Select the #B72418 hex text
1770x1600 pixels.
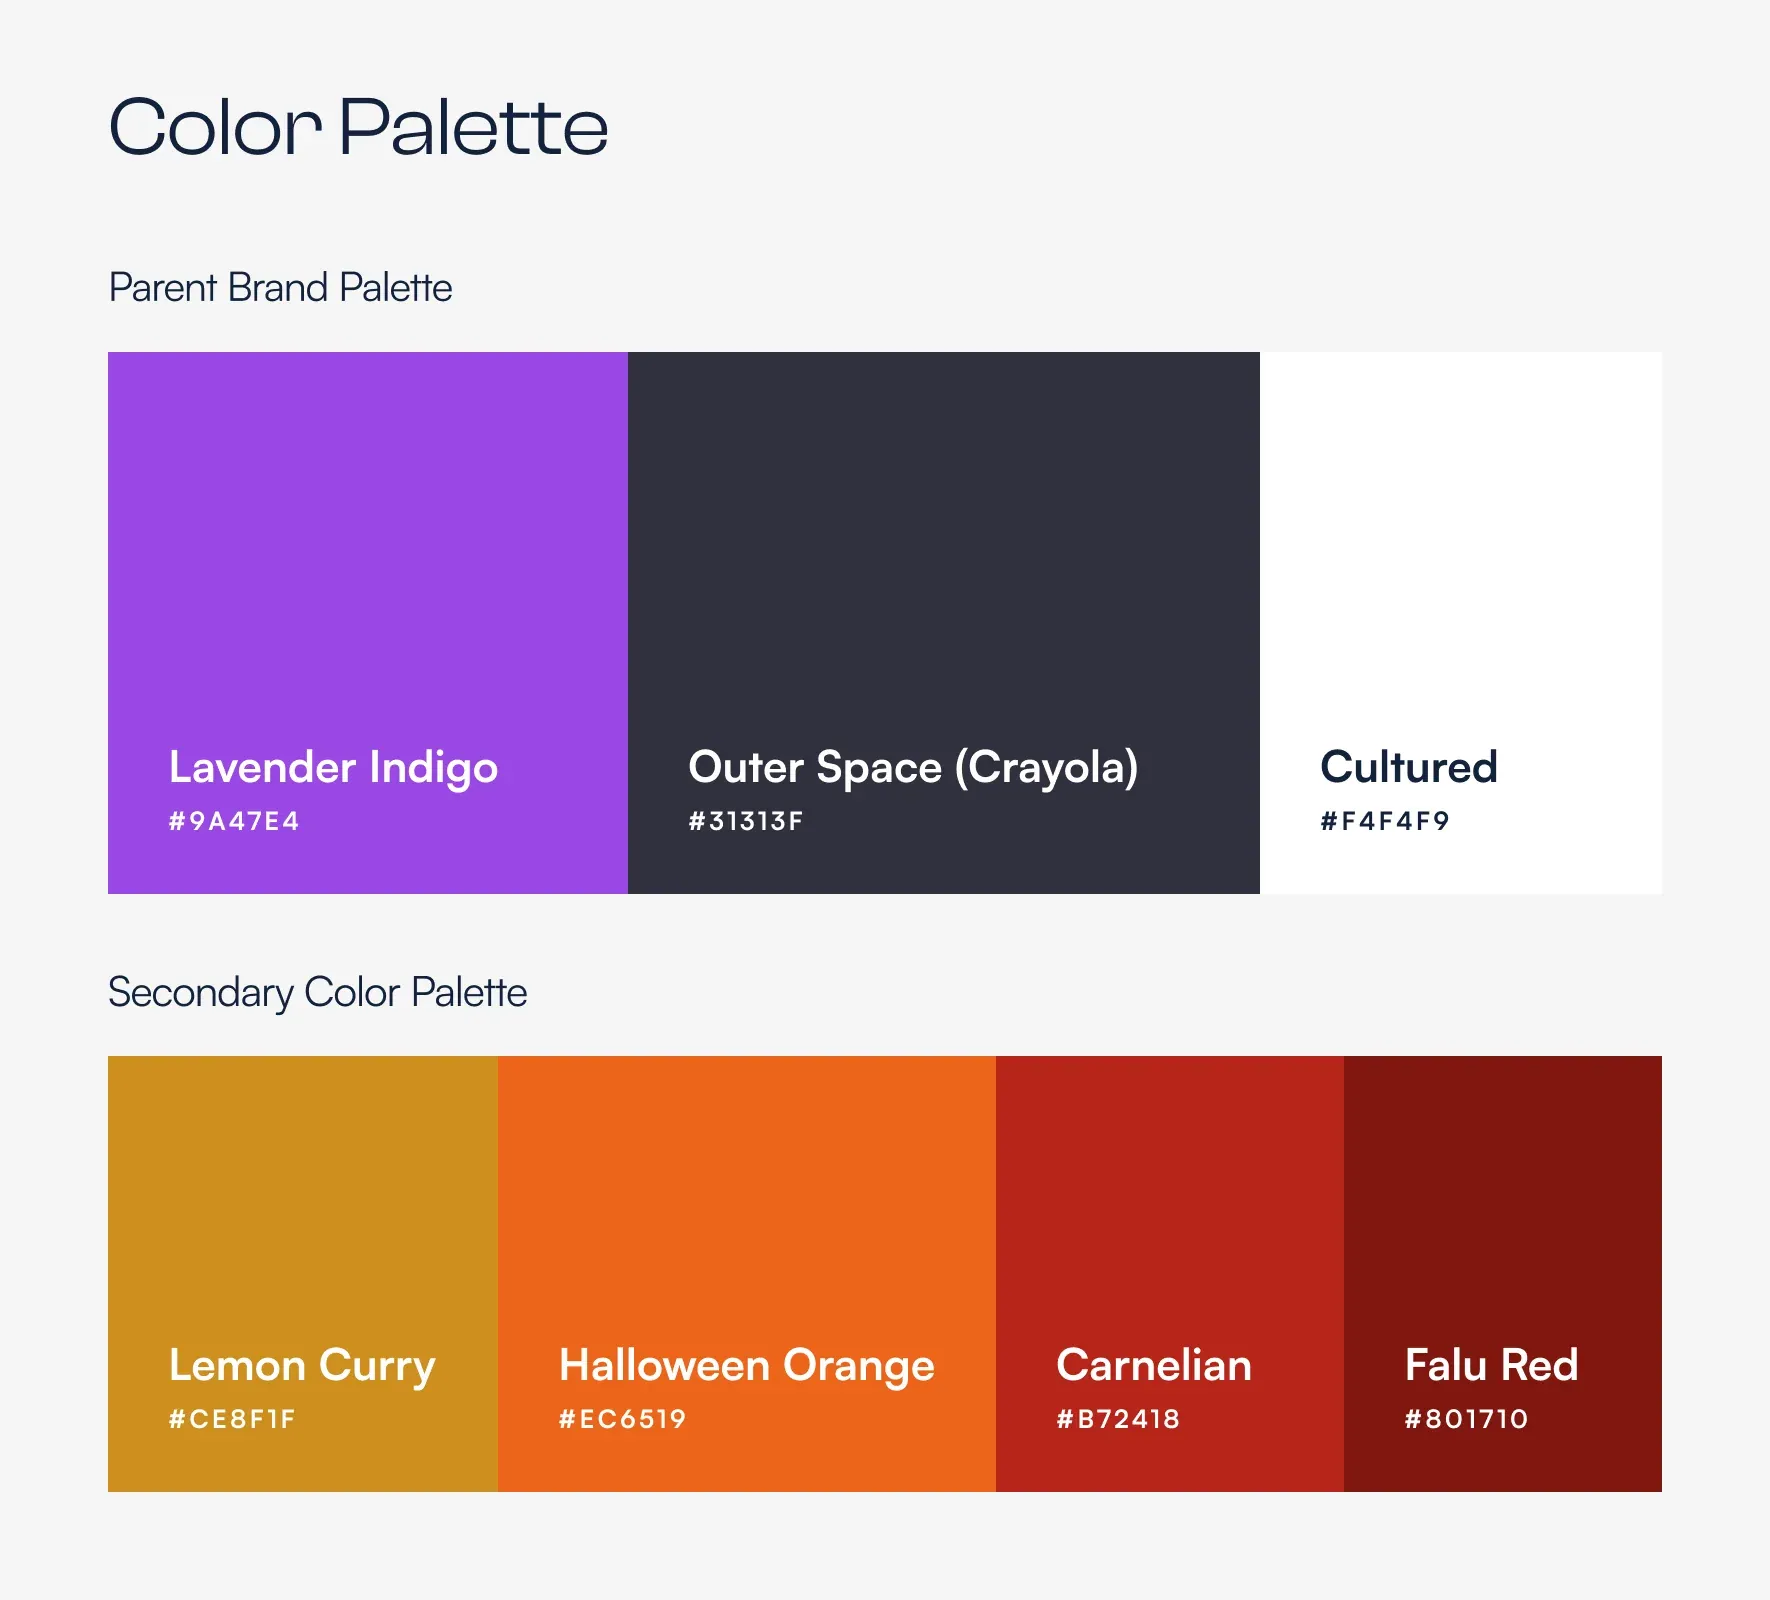coord(1118,1419)
